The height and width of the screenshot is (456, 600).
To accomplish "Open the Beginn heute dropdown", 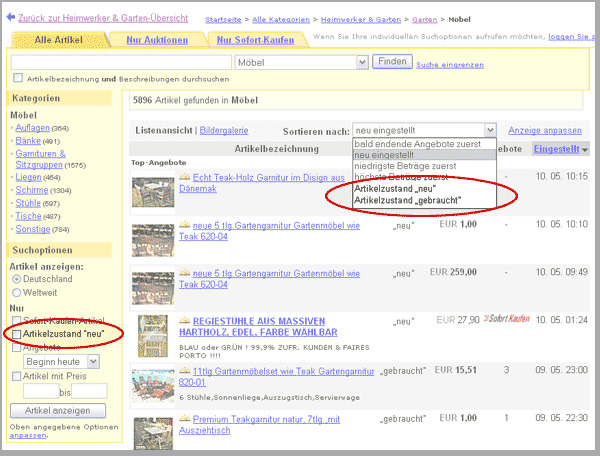I will tap(93, 361).
